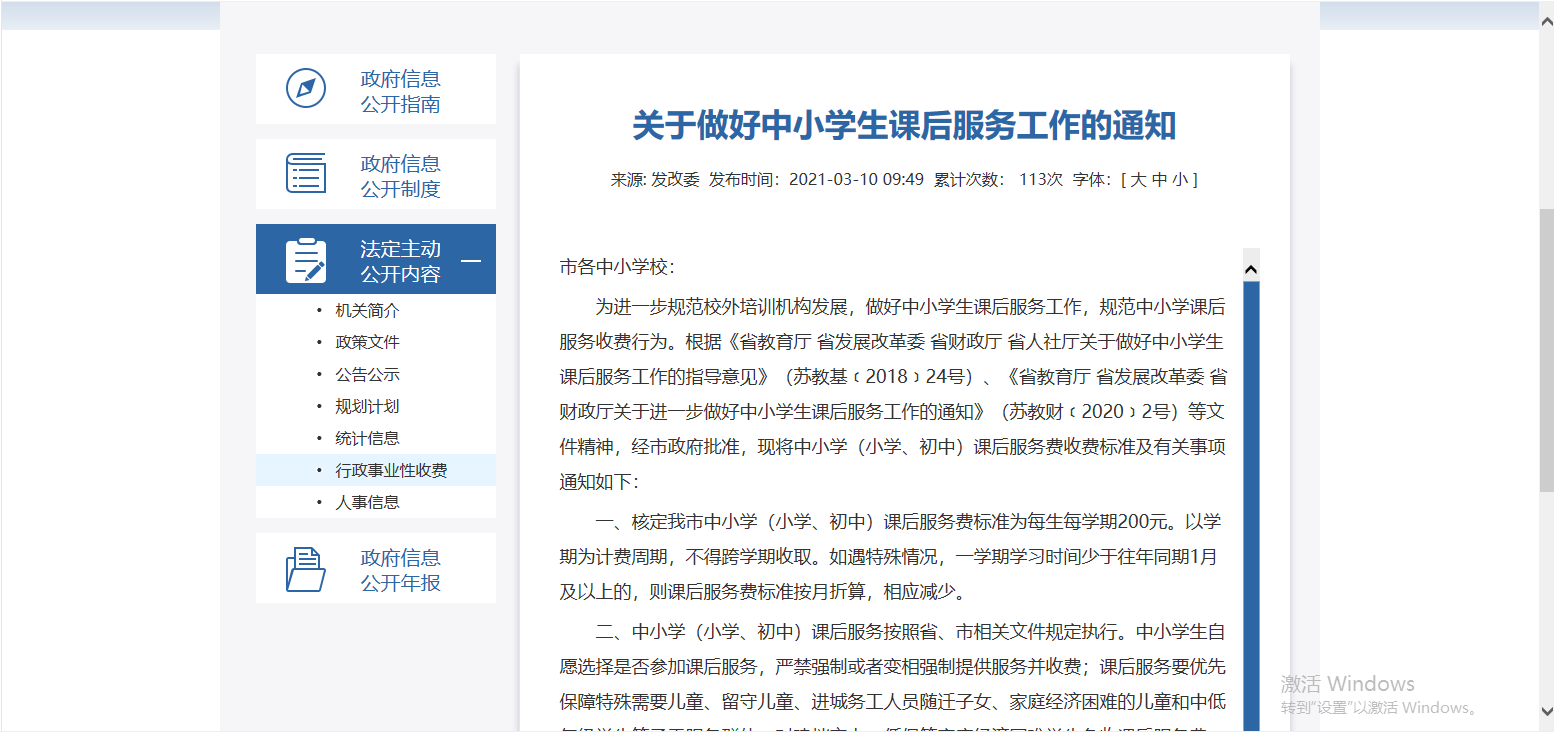This screenshot has height=733, width=1554.
Task: Go to 规划计划 sidebar item
Action: (x=367, y=407)
